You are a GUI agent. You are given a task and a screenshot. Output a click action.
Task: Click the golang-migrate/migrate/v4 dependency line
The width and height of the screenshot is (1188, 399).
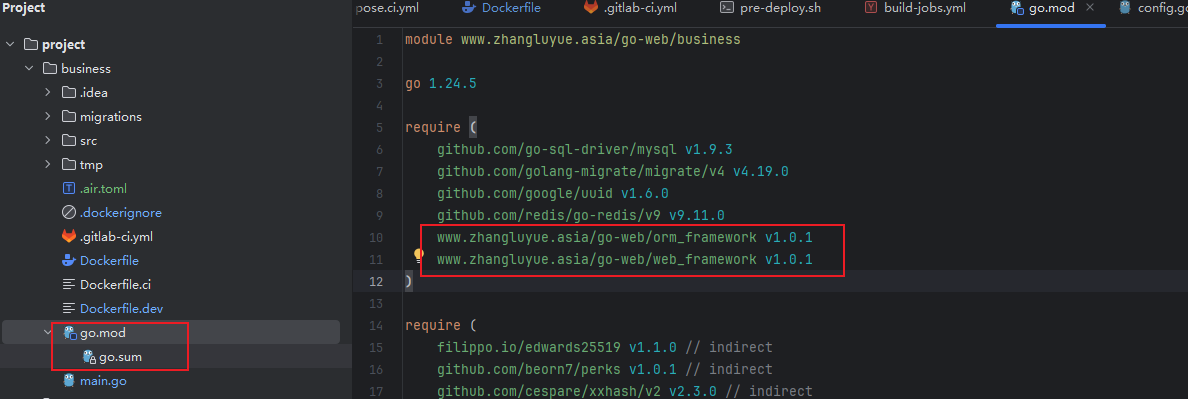[613, 171]
